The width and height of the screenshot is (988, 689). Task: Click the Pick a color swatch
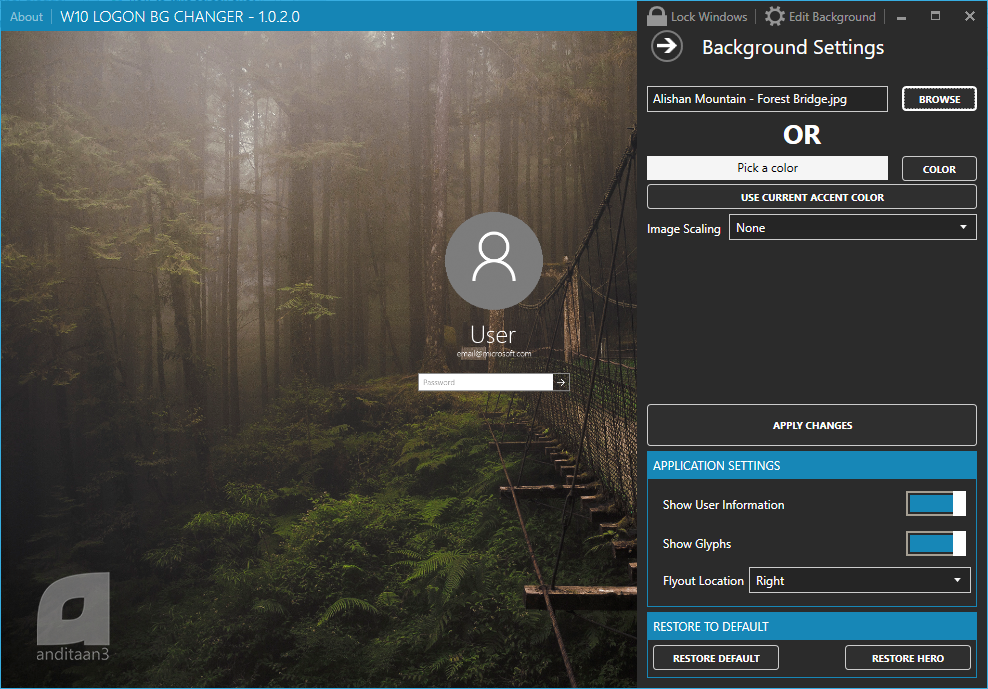pos(767,168)
